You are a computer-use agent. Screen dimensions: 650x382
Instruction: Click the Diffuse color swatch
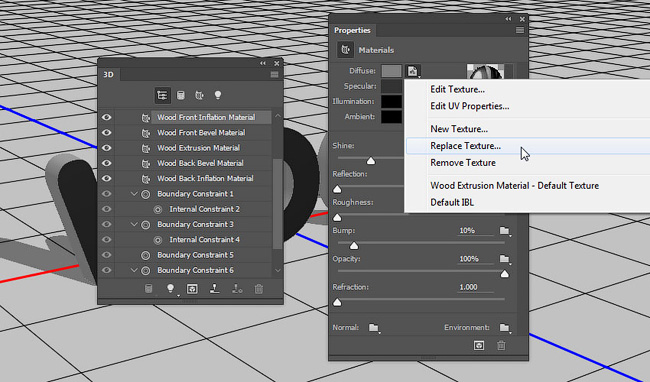(391, 71)
